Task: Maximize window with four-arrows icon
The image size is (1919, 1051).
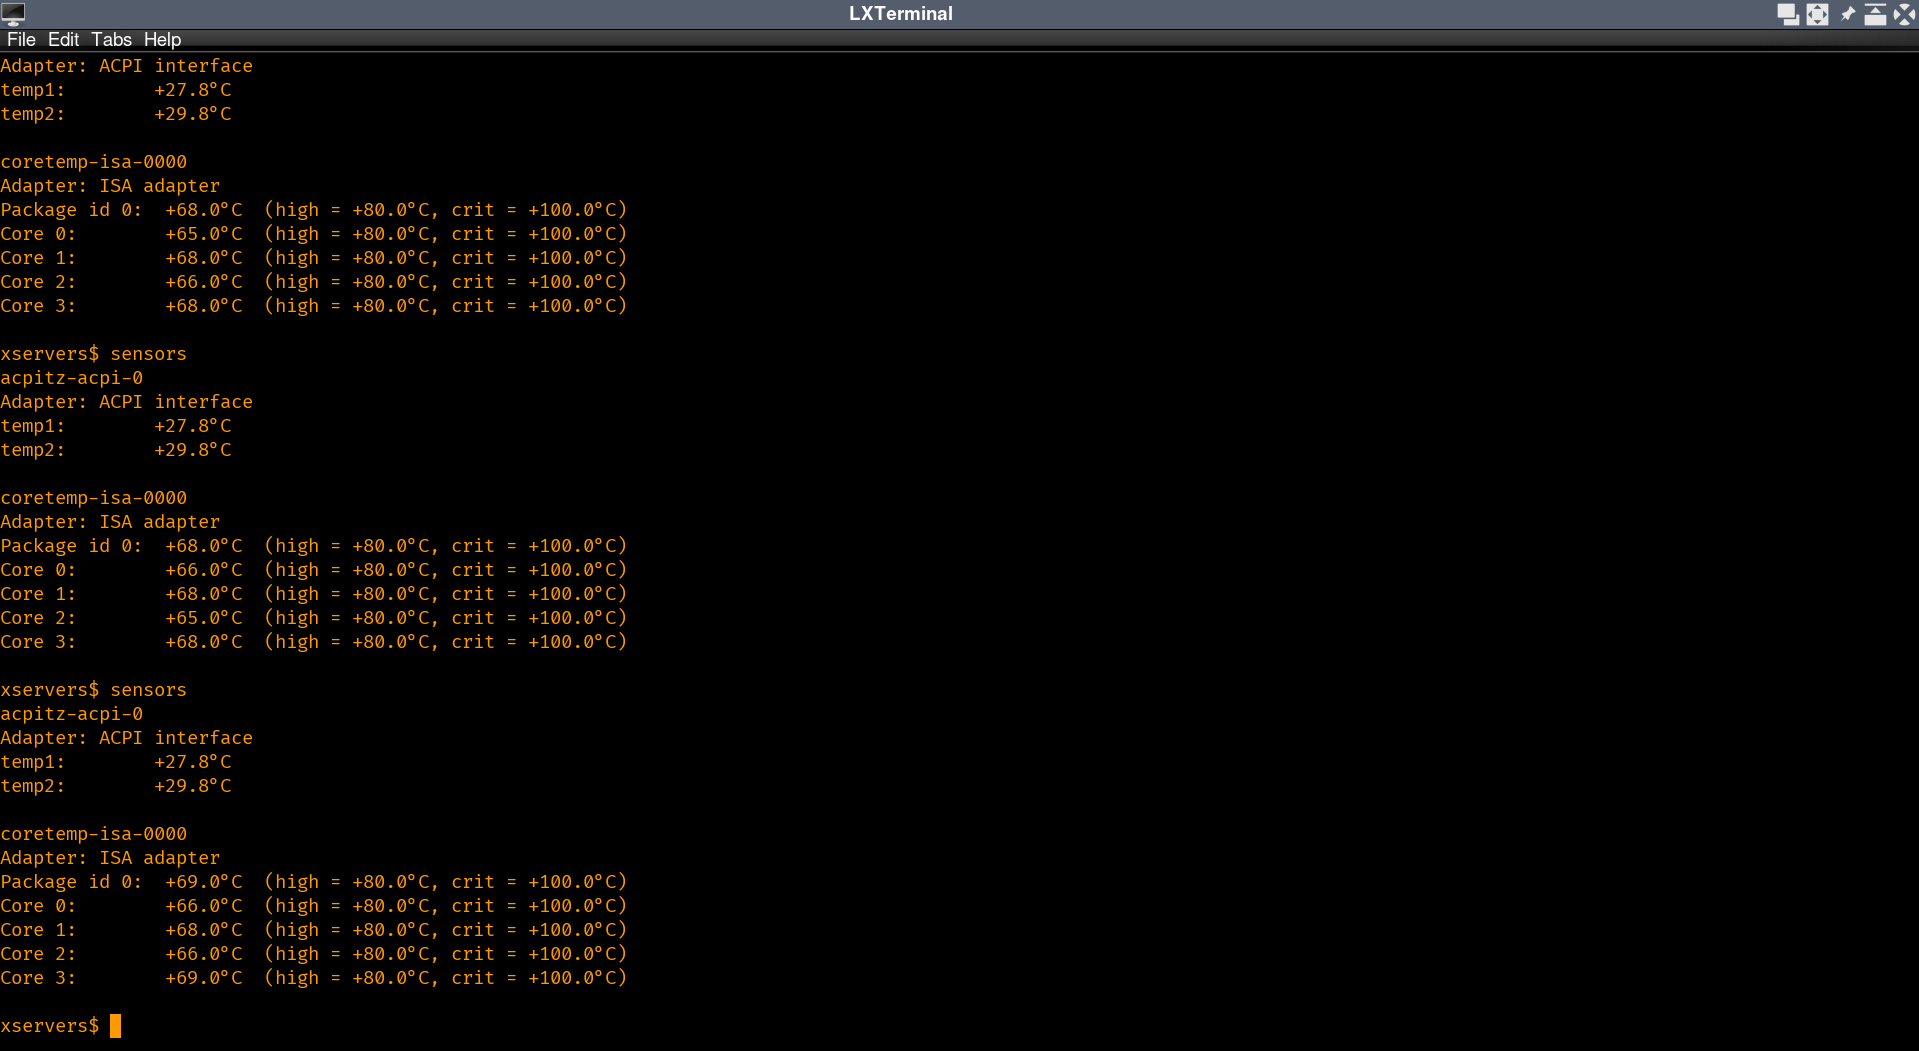Action: 1817,14
